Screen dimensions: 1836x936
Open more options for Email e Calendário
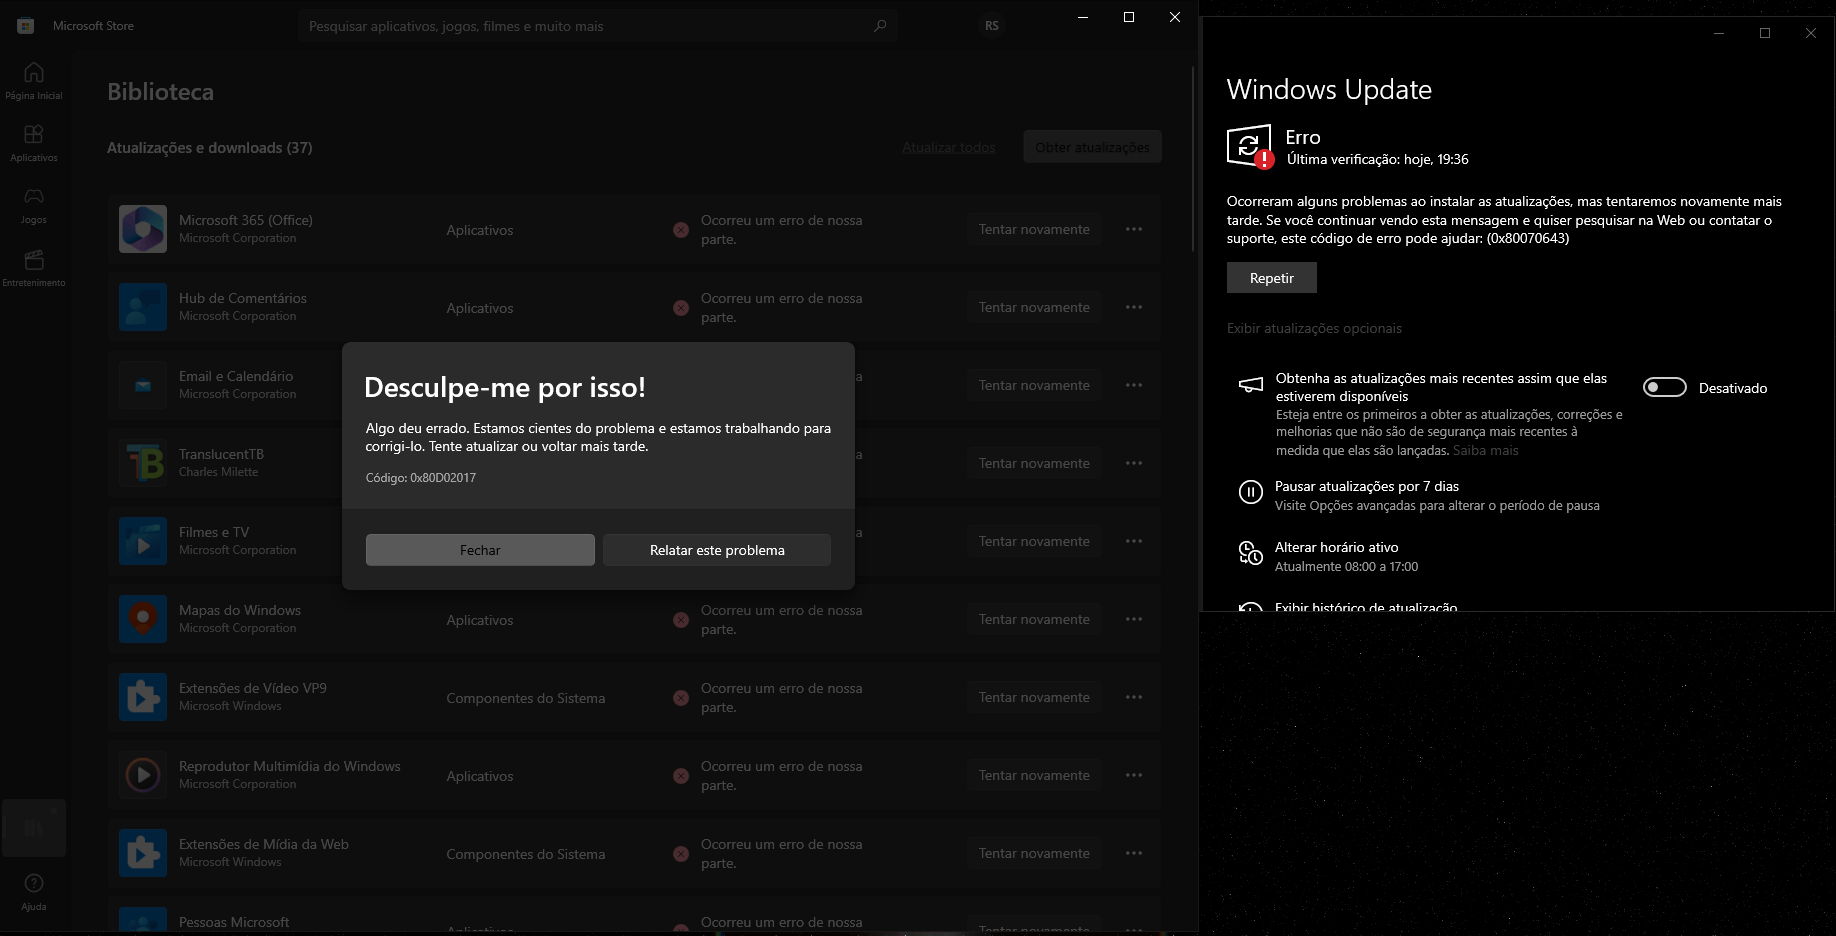(x=1134, y=385)
